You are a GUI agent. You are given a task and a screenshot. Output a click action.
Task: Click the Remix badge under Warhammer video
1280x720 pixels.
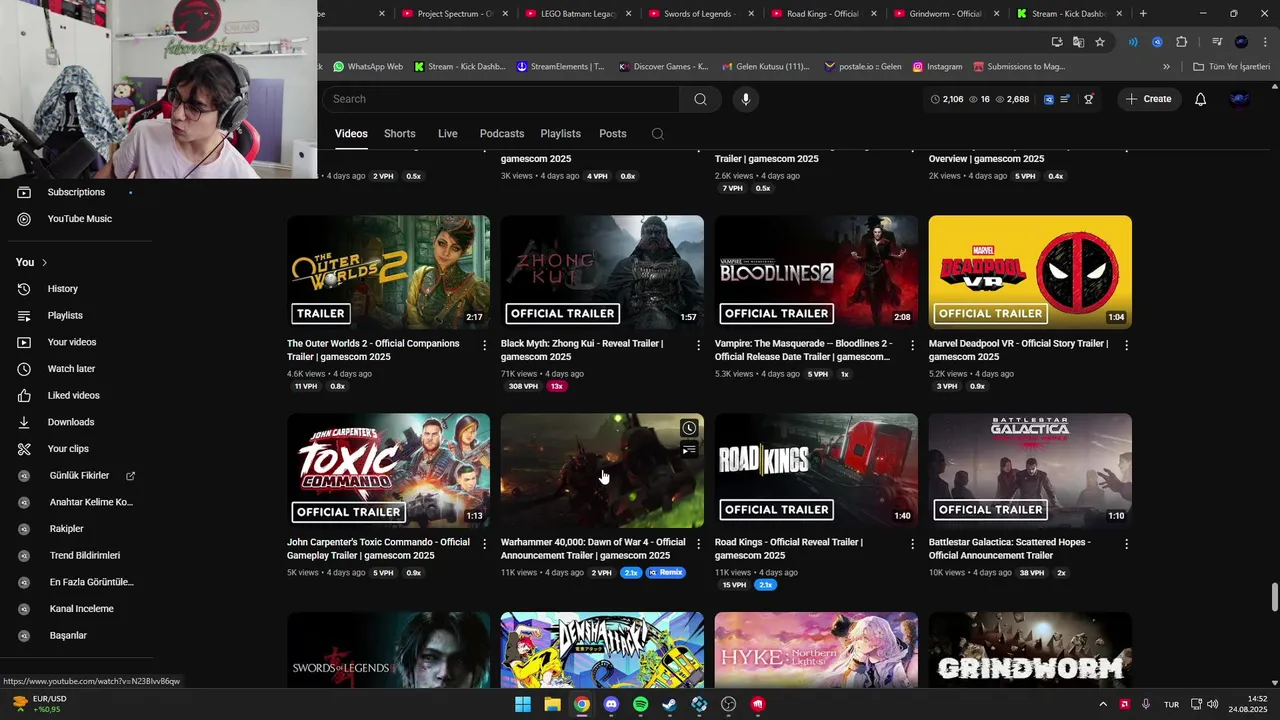(665, 573)
